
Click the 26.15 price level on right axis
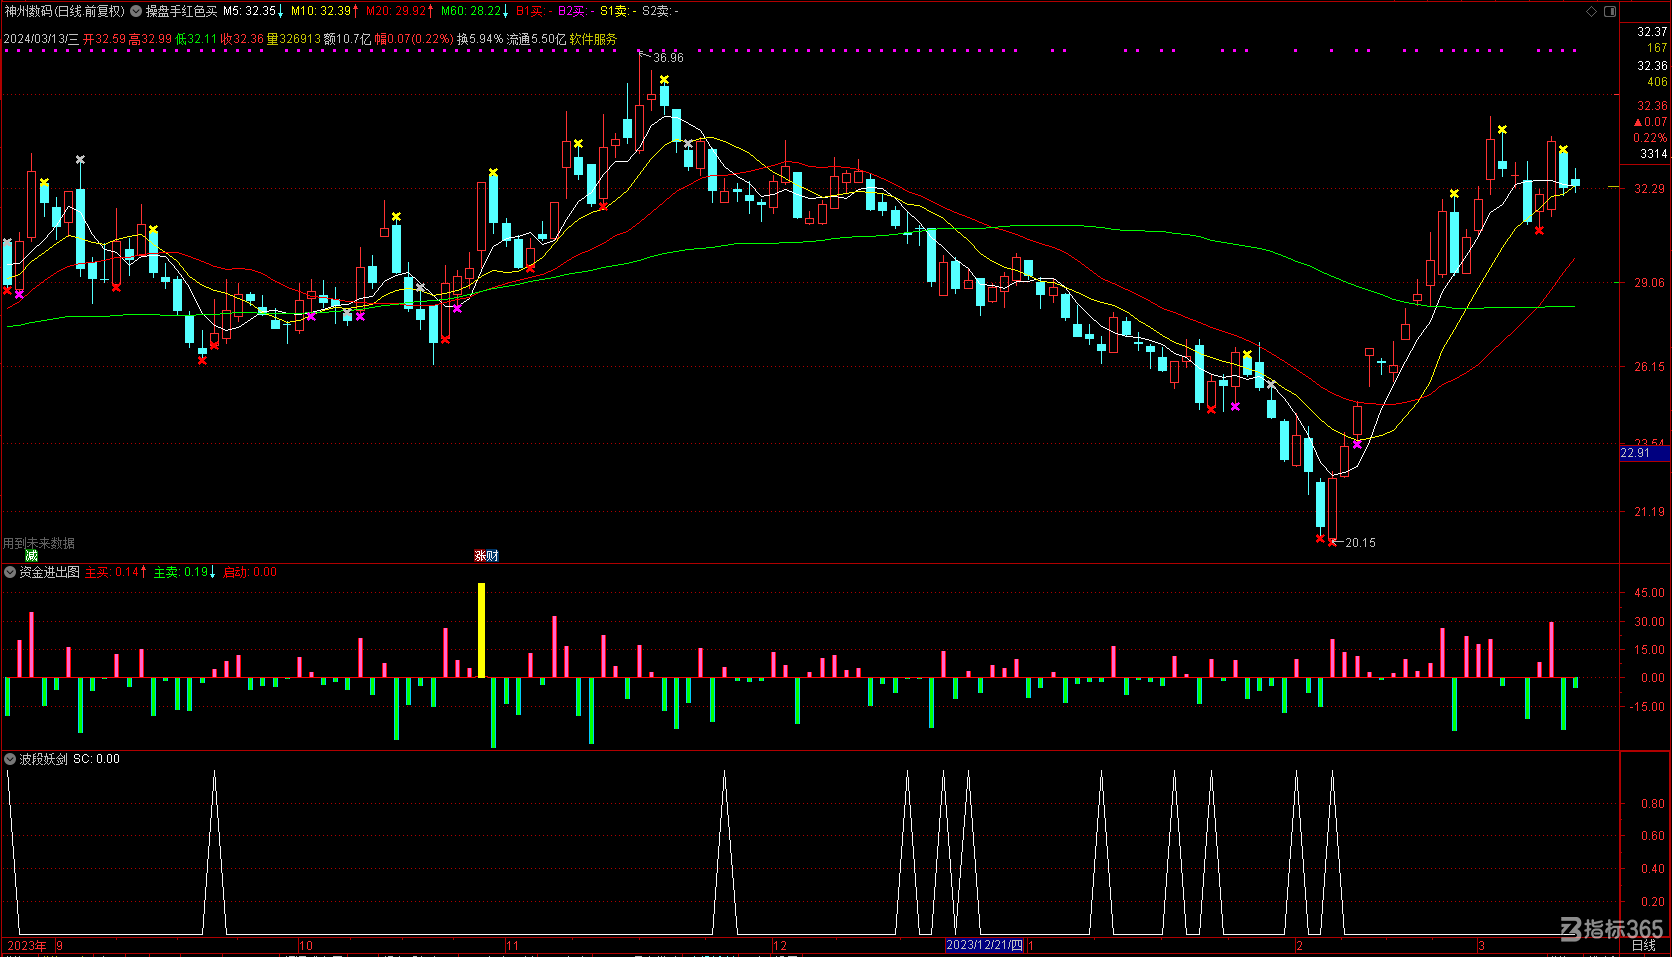tap(1650, 367)
